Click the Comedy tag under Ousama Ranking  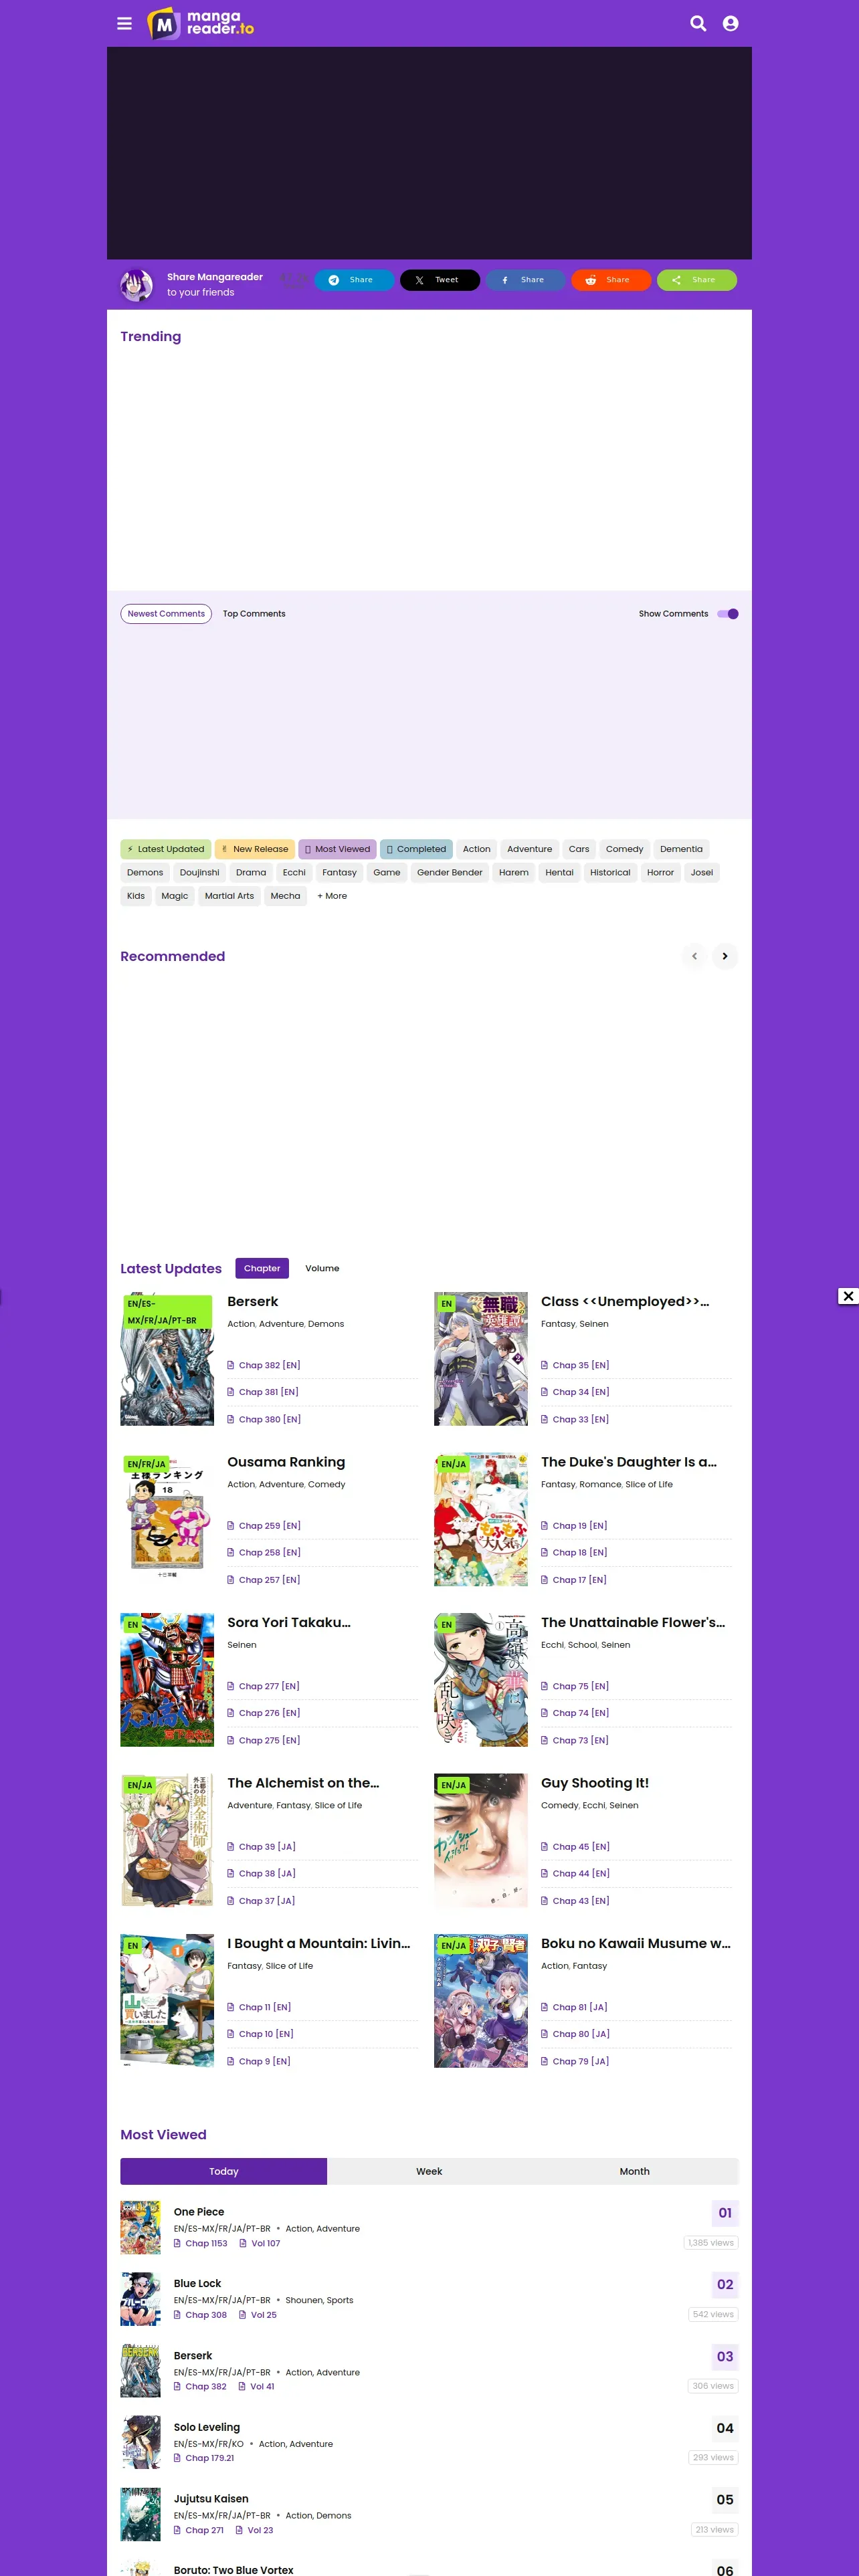(327, 1484)
